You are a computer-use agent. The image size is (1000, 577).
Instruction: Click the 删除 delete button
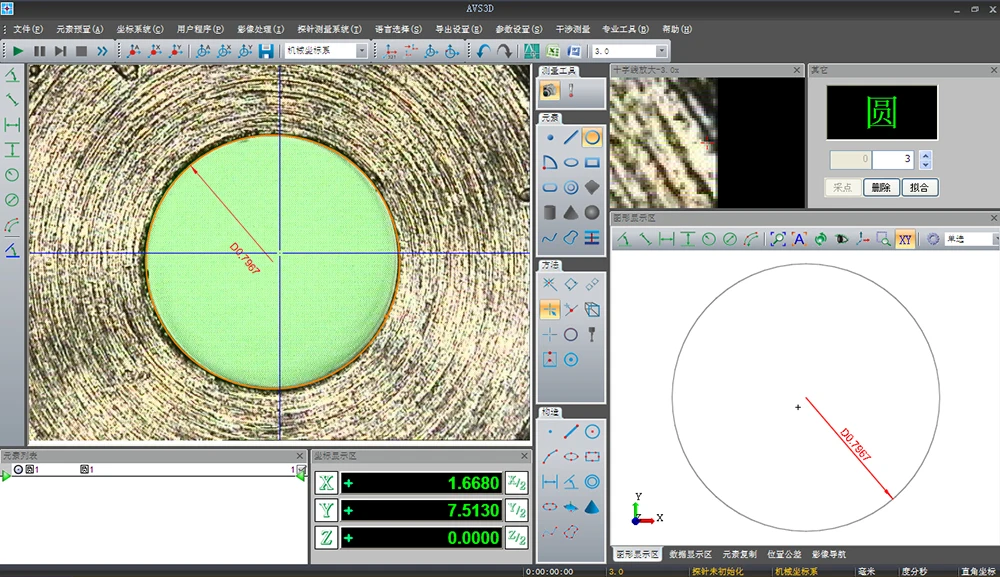880,187
